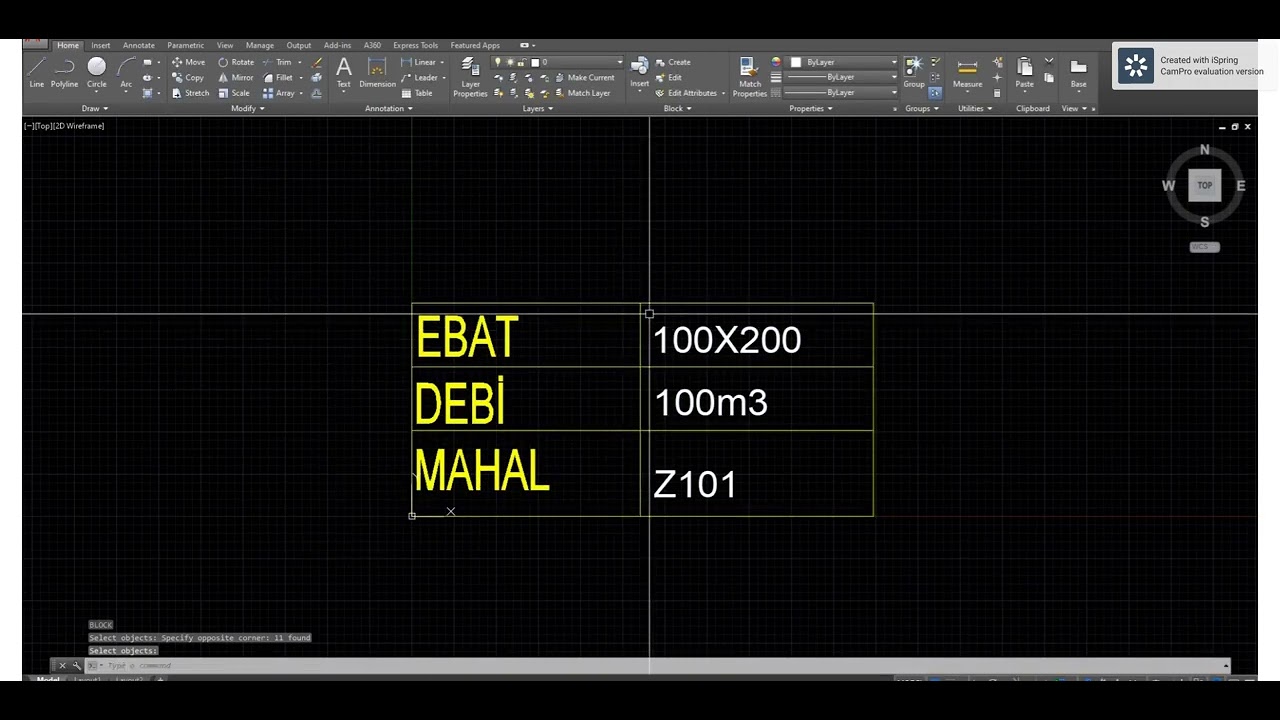
Task: Open the layer name dropdown
Action: point(559,62)
